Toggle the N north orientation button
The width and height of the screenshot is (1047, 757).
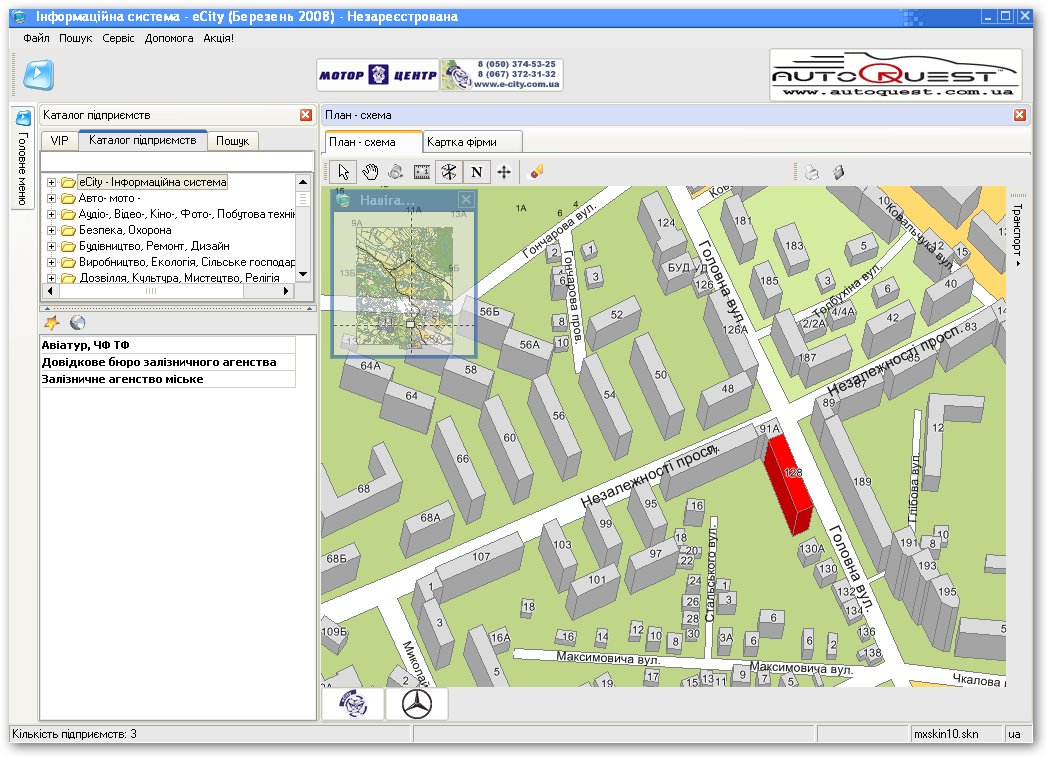477,172
